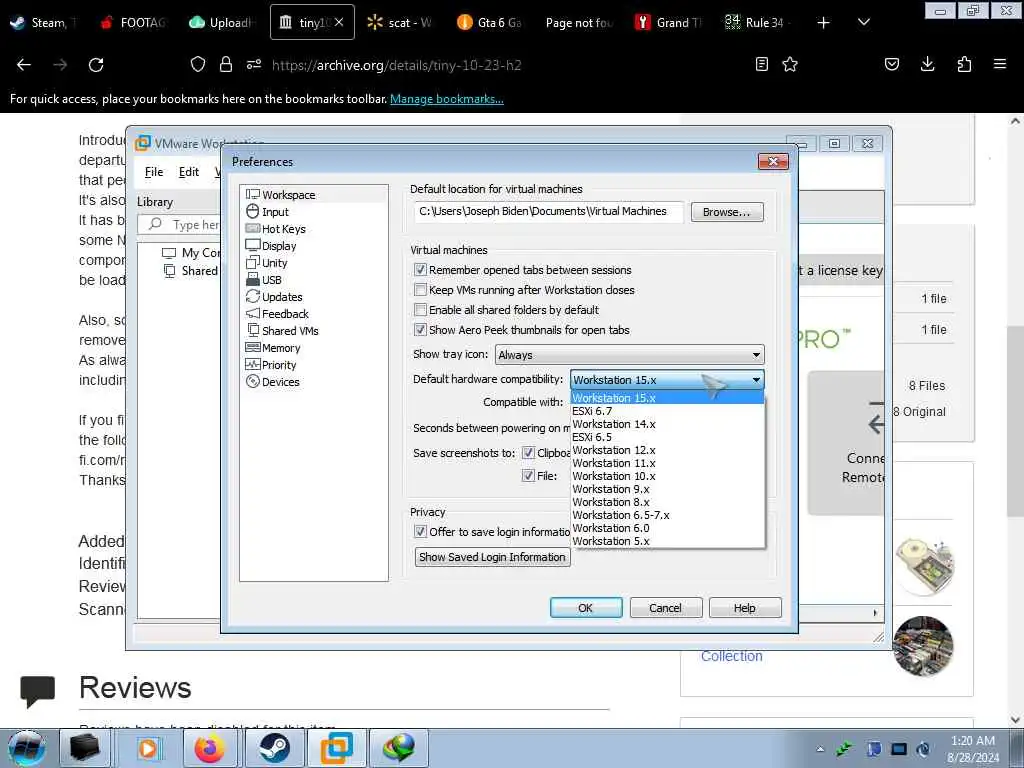Viewport: 1024px width, 768px height.
Task: Open Steam from the taskbar
Action: (275, 748)
